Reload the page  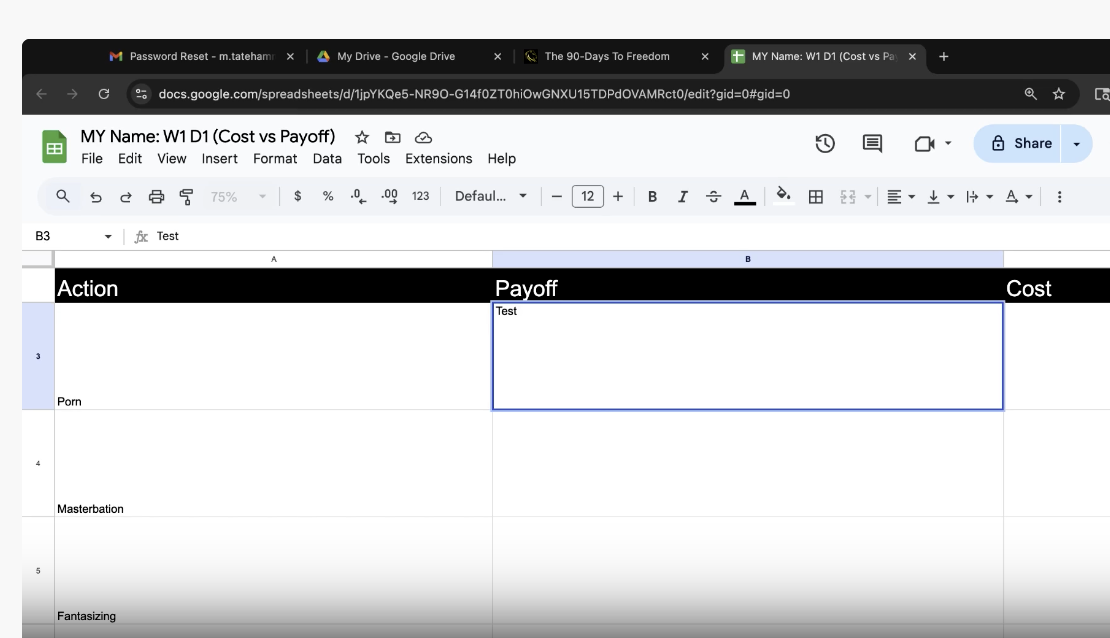[x=104, y=93]
